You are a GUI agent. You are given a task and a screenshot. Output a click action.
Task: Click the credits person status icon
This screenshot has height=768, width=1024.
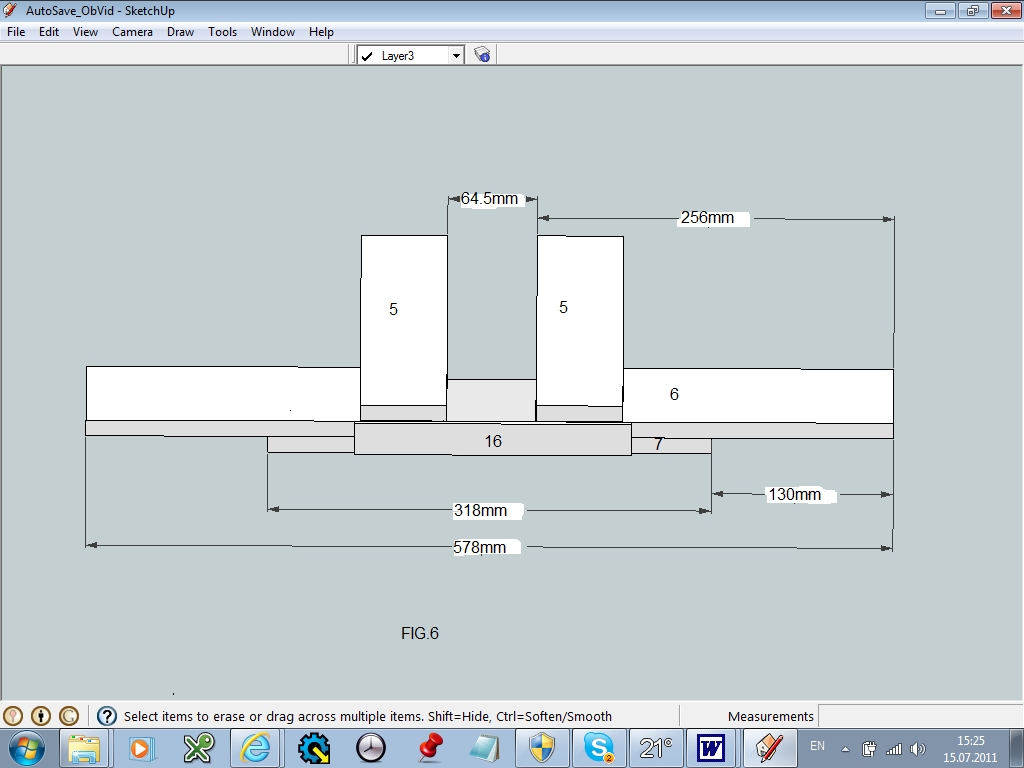tap(40, 716)
